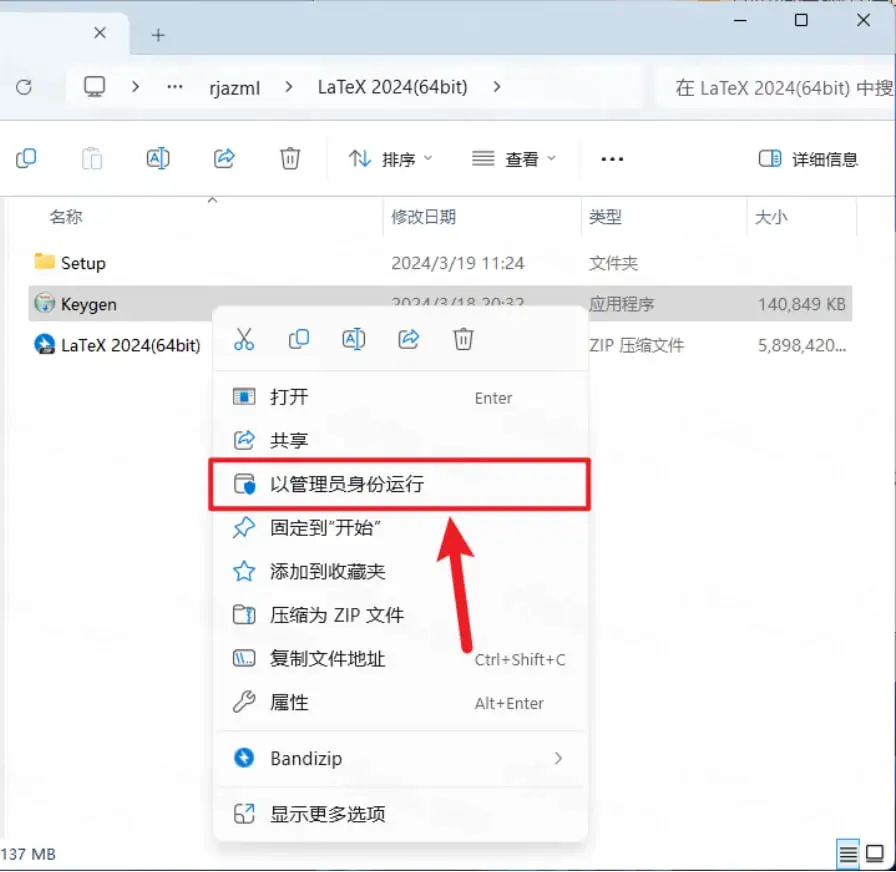Click the size value 5,898,420...

(x=802, y=345)
